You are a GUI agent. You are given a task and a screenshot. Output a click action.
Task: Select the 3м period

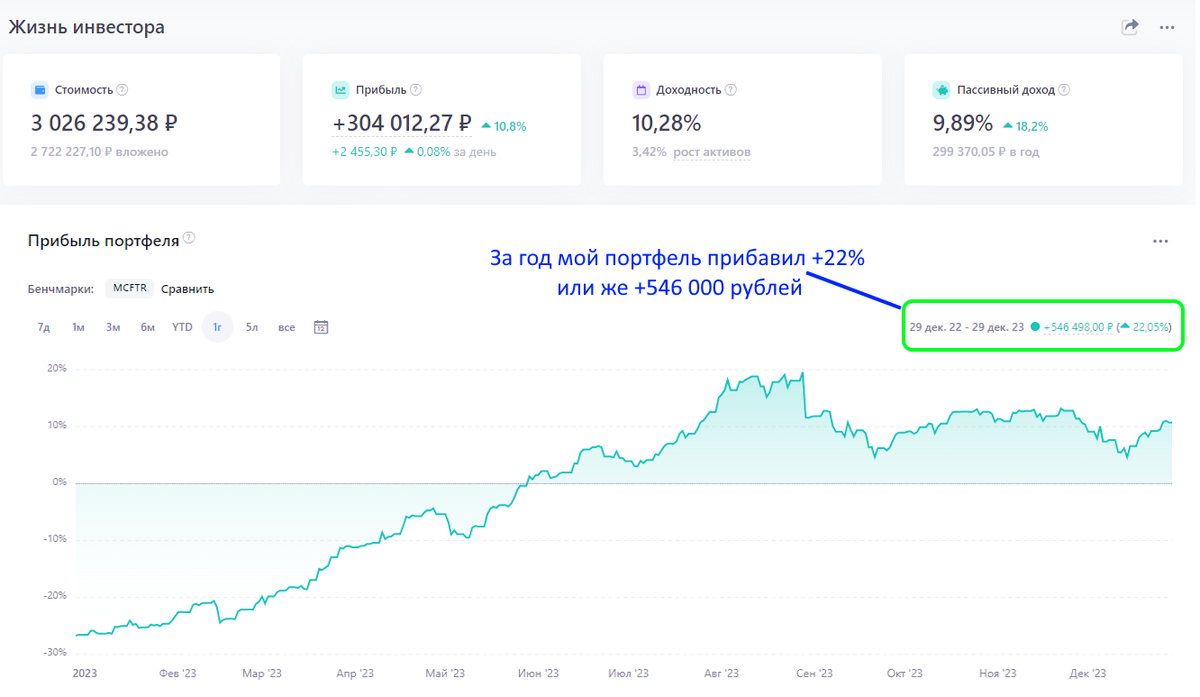[113, 327]
